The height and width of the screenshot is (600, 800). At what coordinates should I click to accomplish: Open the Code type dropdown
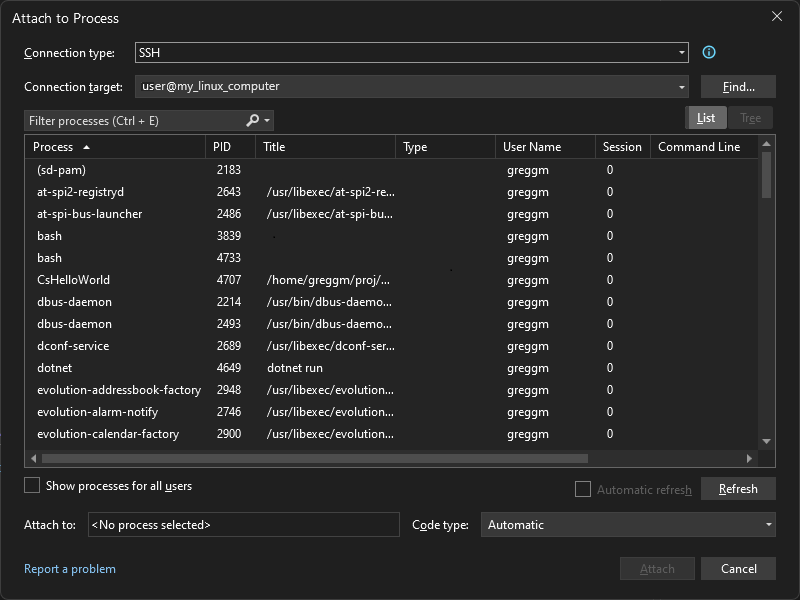click(767, 524)
